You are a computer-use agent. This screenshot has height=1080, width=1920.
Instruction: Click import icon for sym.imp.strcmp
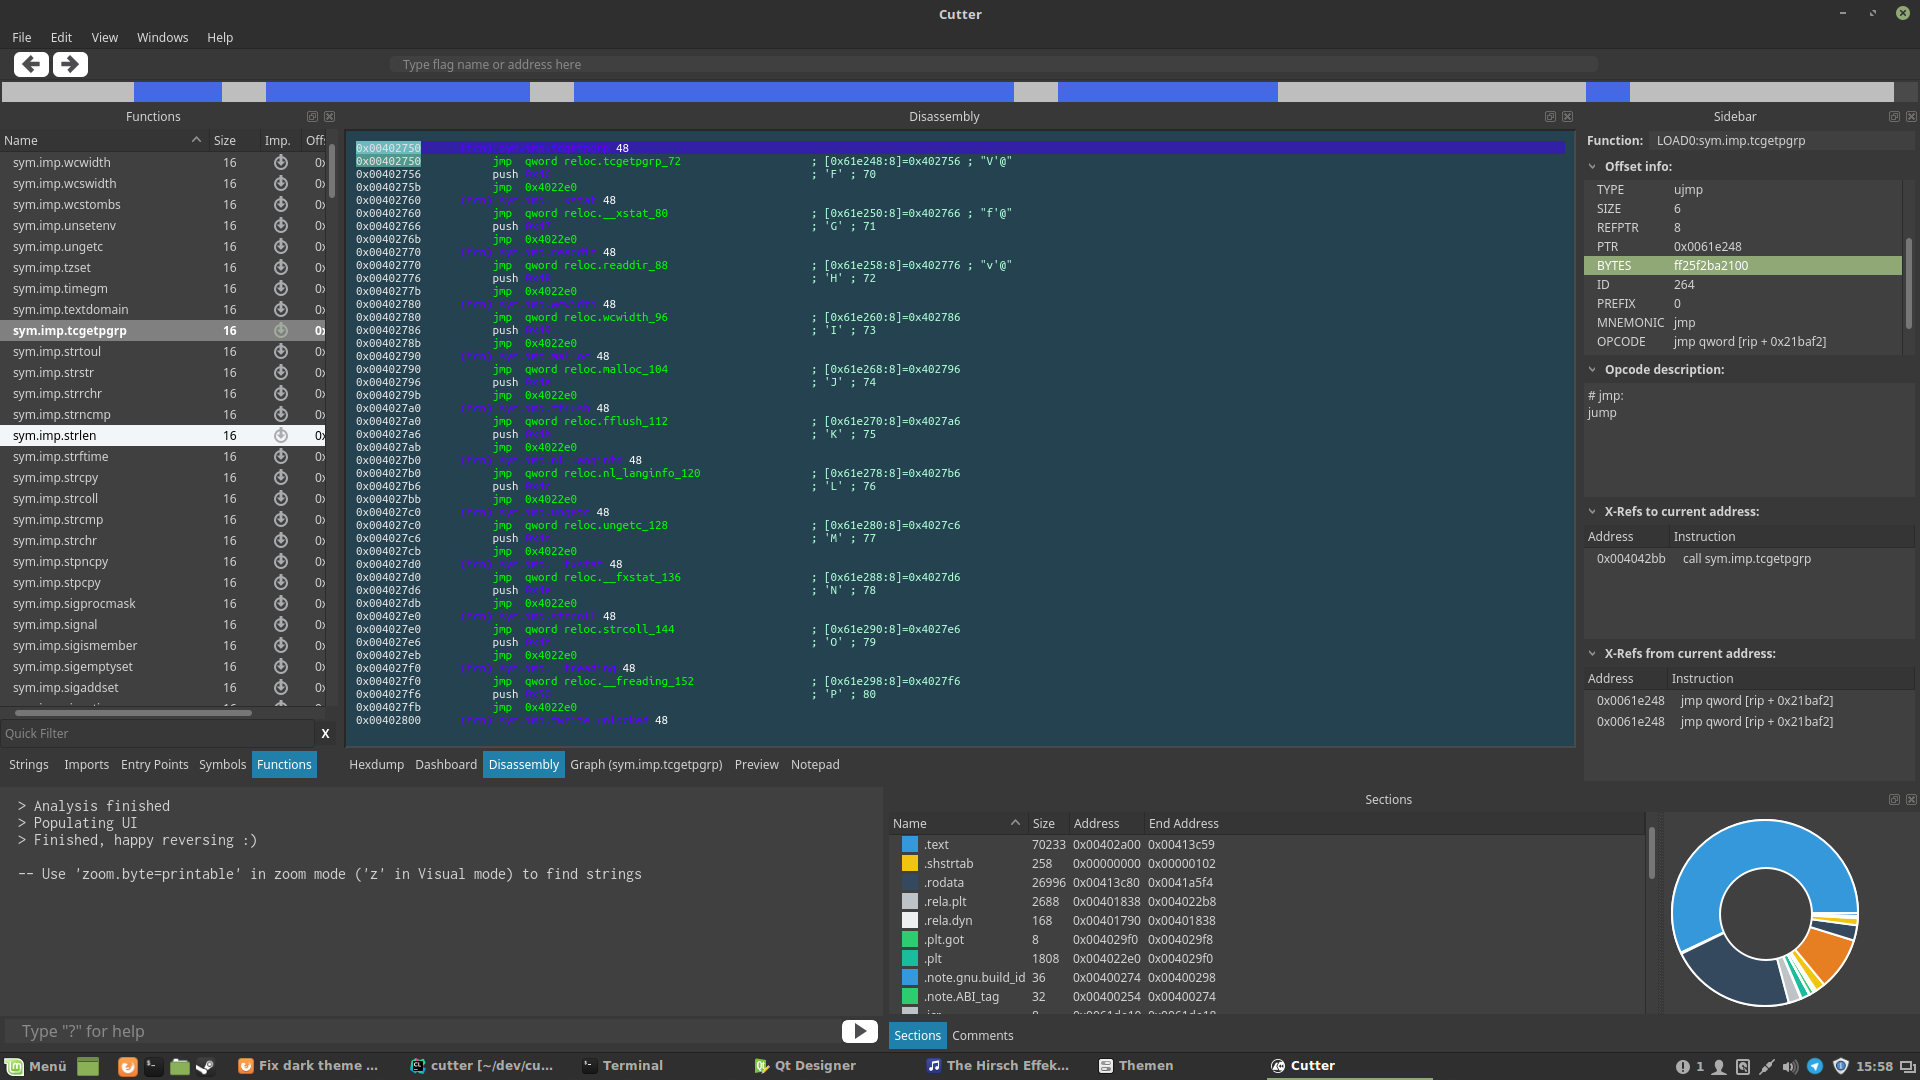(281, 520)
